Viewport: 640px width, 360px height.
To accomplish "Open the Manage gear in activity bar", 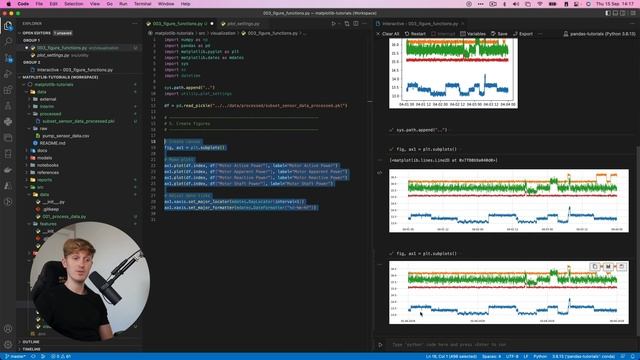I will (x=8, y=344).
